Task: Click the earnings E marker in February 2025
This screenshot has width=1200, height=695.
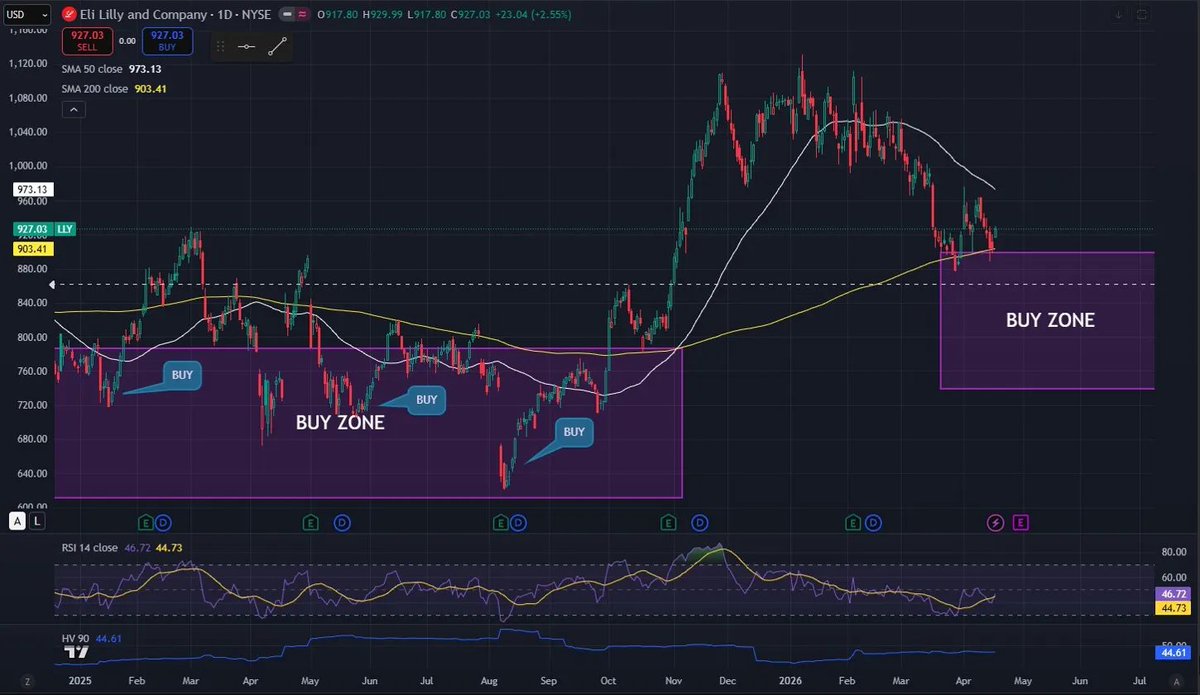Action: (145, 522)
